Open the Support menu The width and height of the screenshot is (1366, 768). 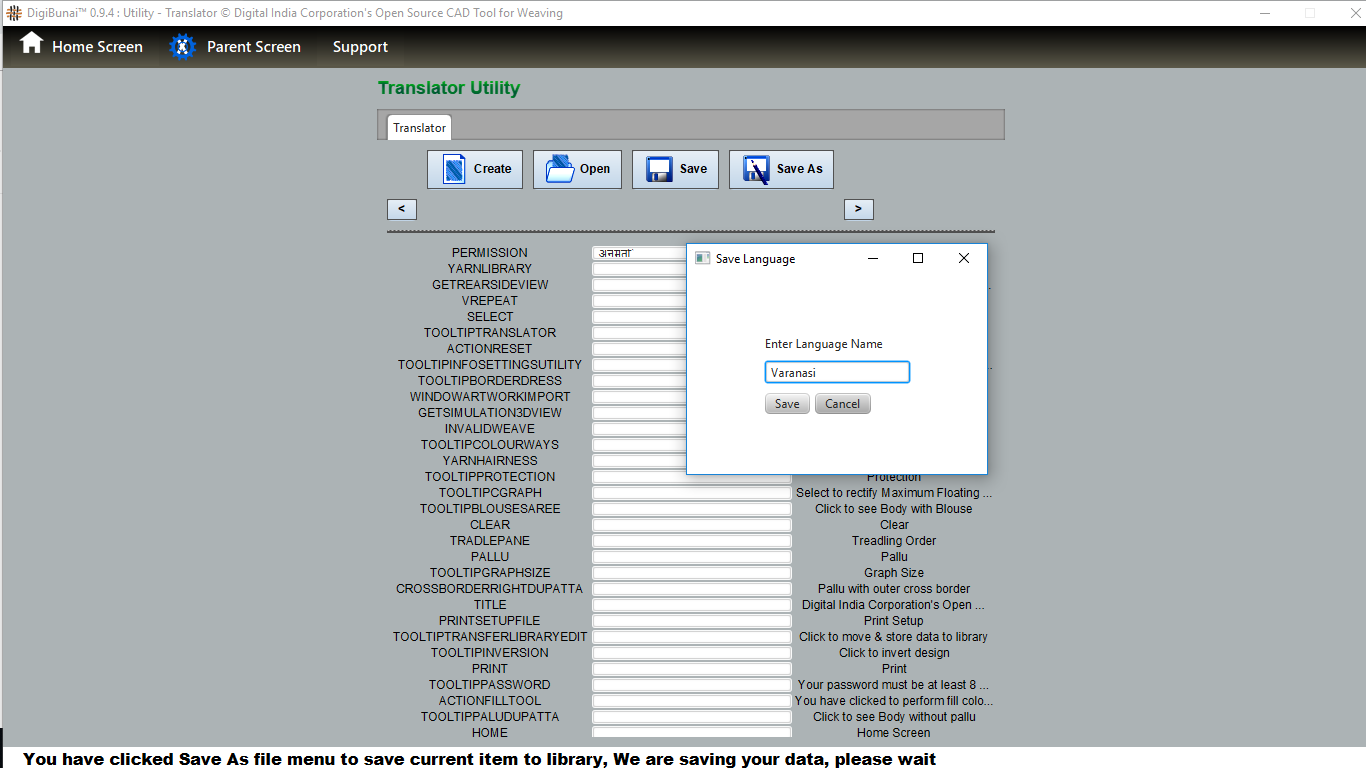pos(360,47)
